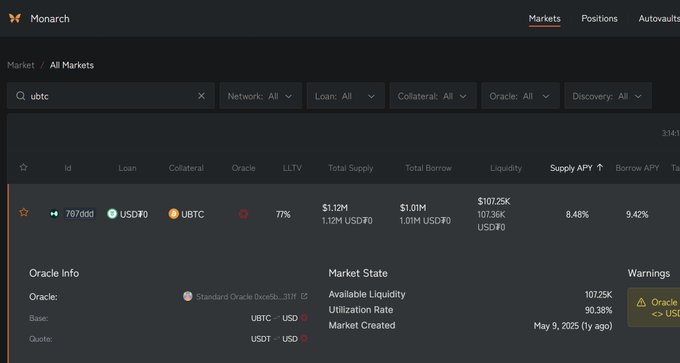Sort by the Liquidity column header
This screenshot has width=680, height=363.
click(506, 168)
